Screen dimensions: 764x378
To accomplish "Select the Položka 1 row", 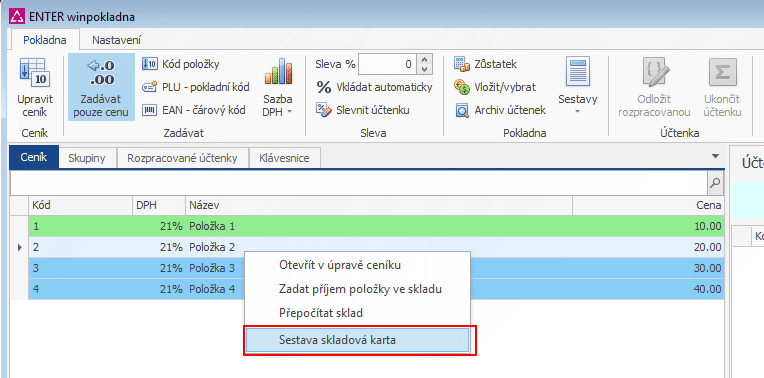I will (376, 227).
